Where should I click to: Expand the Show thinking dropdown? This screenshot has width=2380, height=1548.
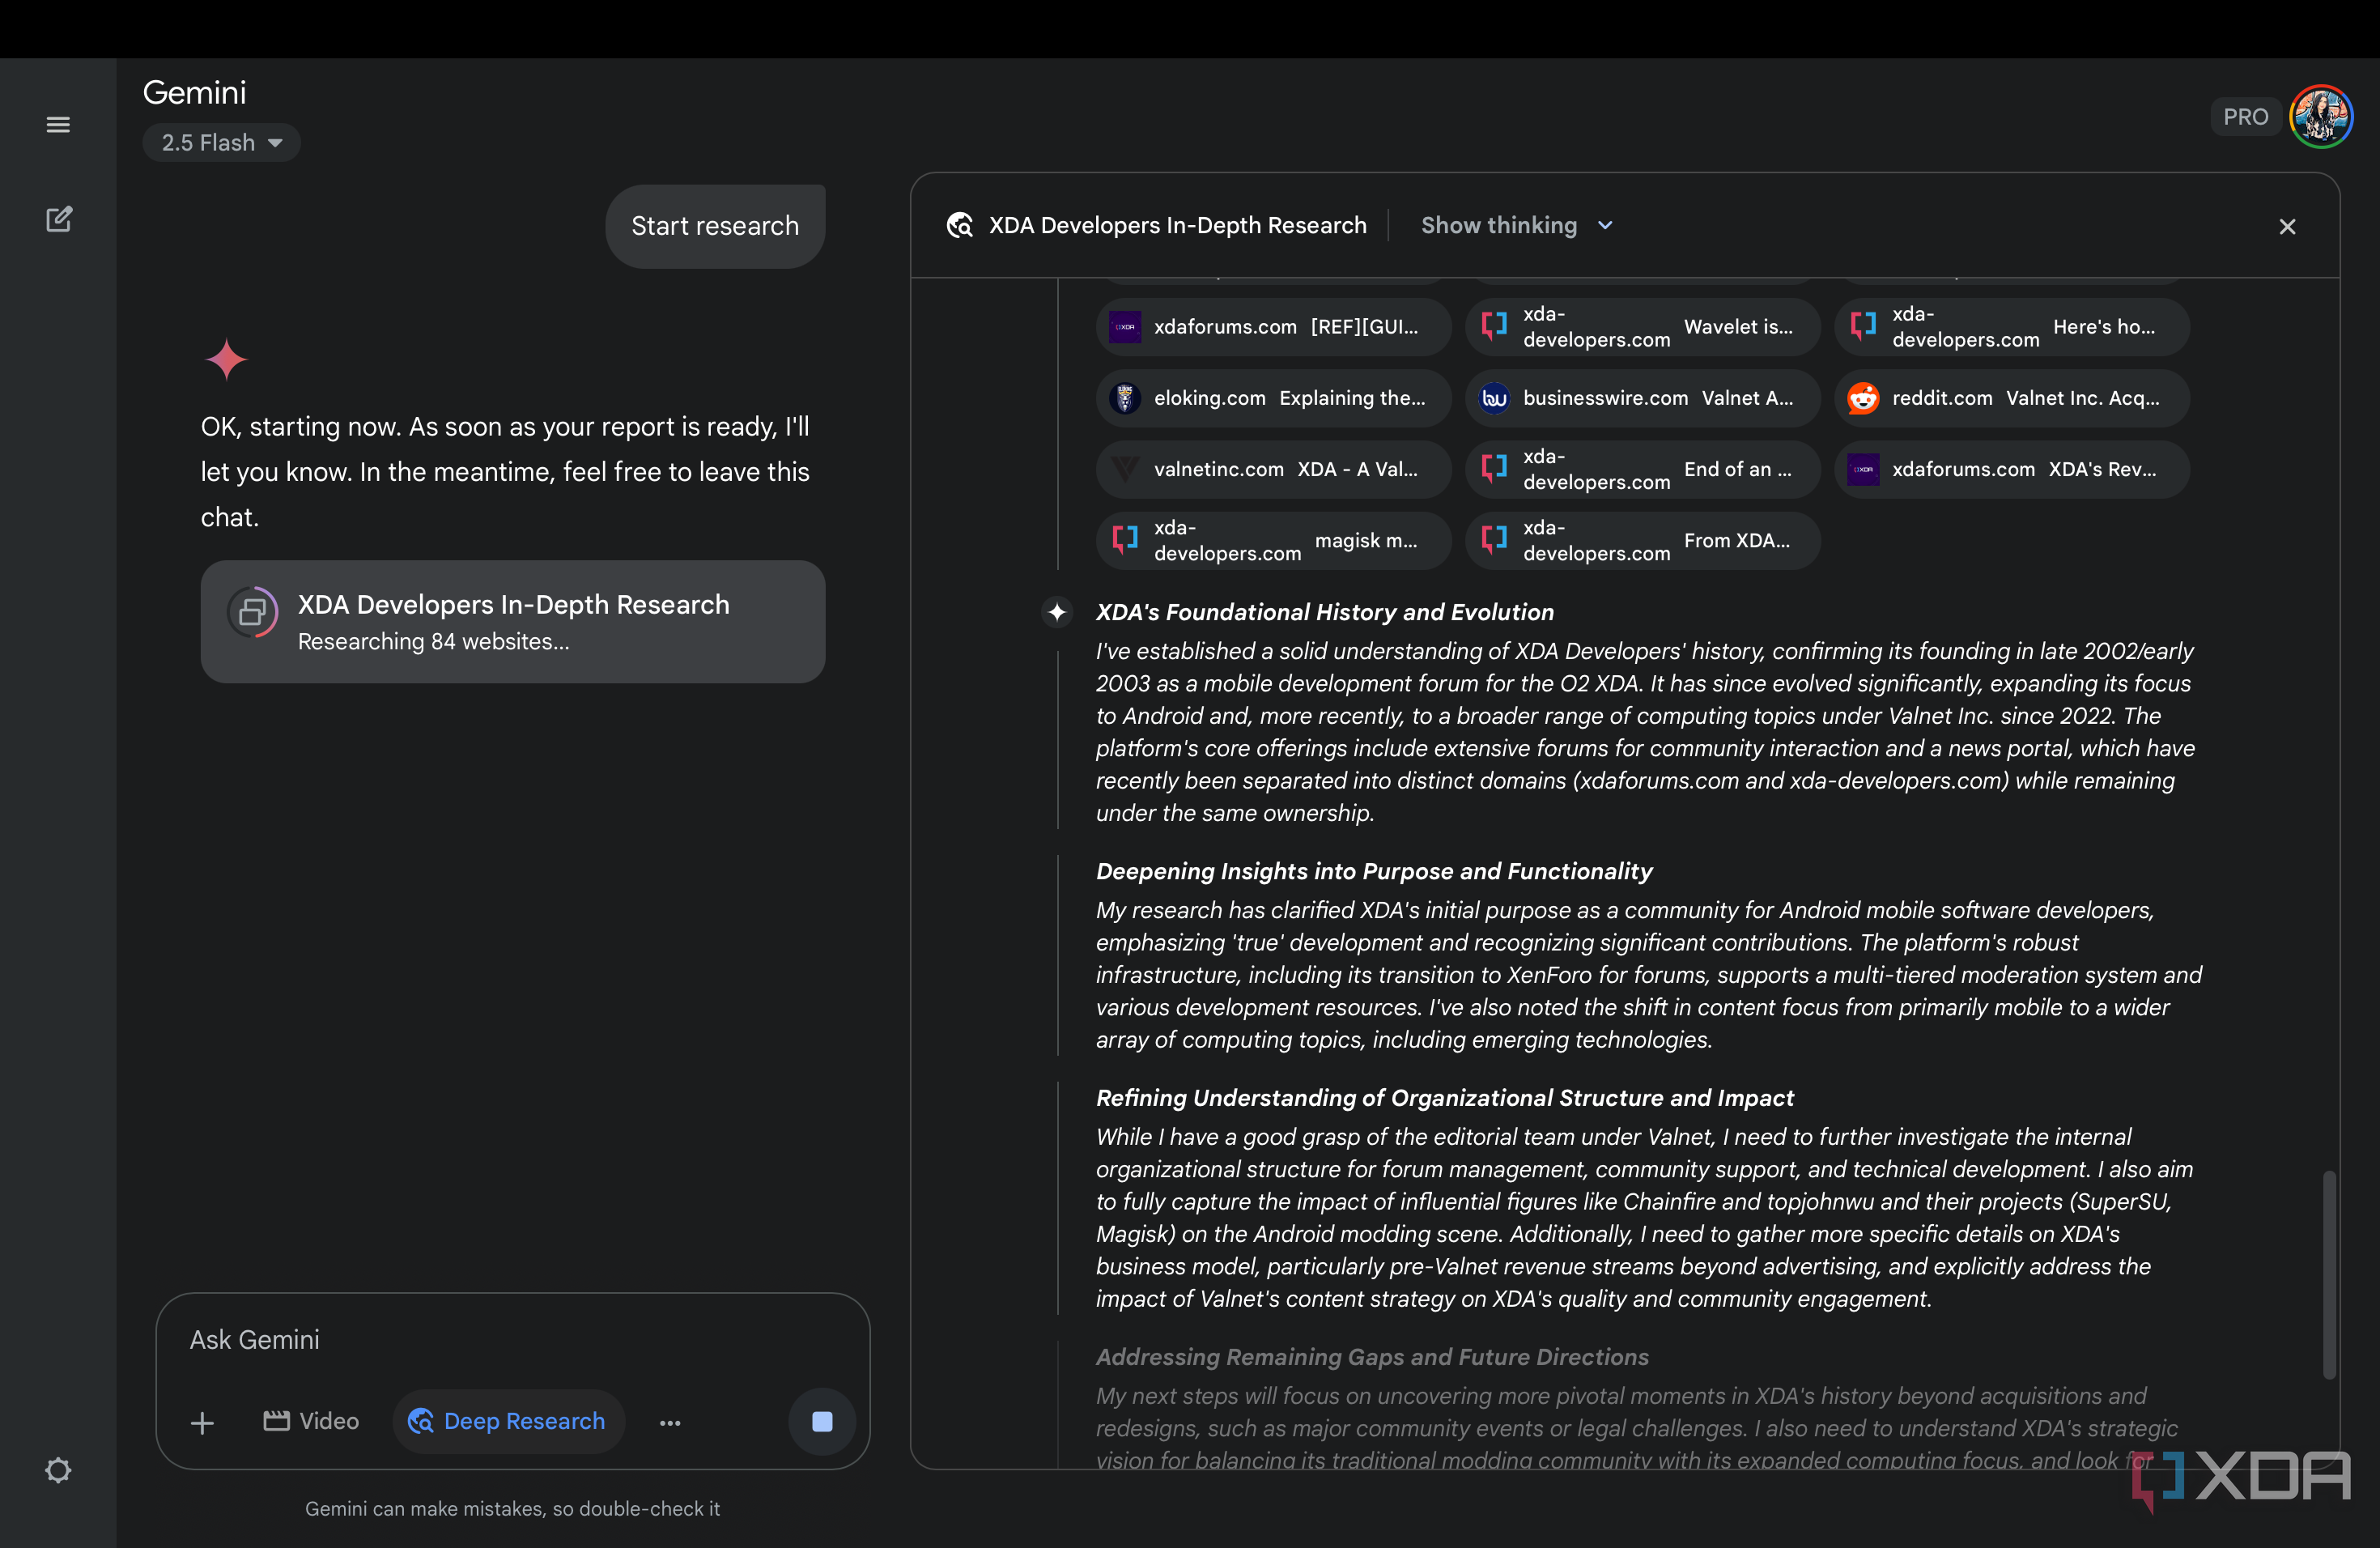pyautogui.click(x=1516, y=225)
